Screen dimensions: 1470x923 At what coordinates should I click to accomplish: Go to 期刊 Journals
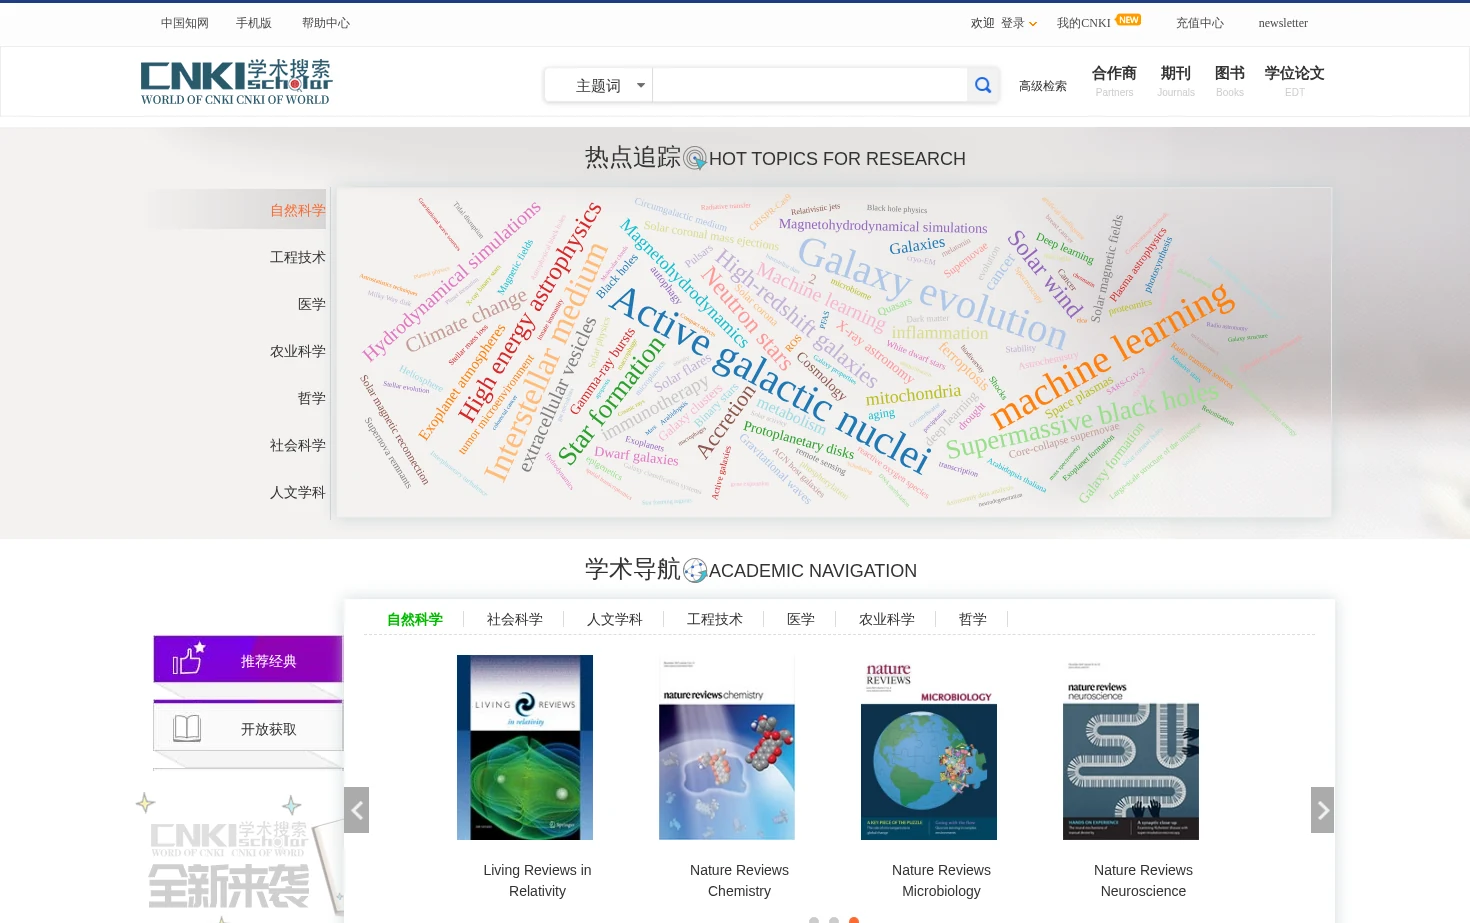pyautogui.click(x=1176, y=80)
